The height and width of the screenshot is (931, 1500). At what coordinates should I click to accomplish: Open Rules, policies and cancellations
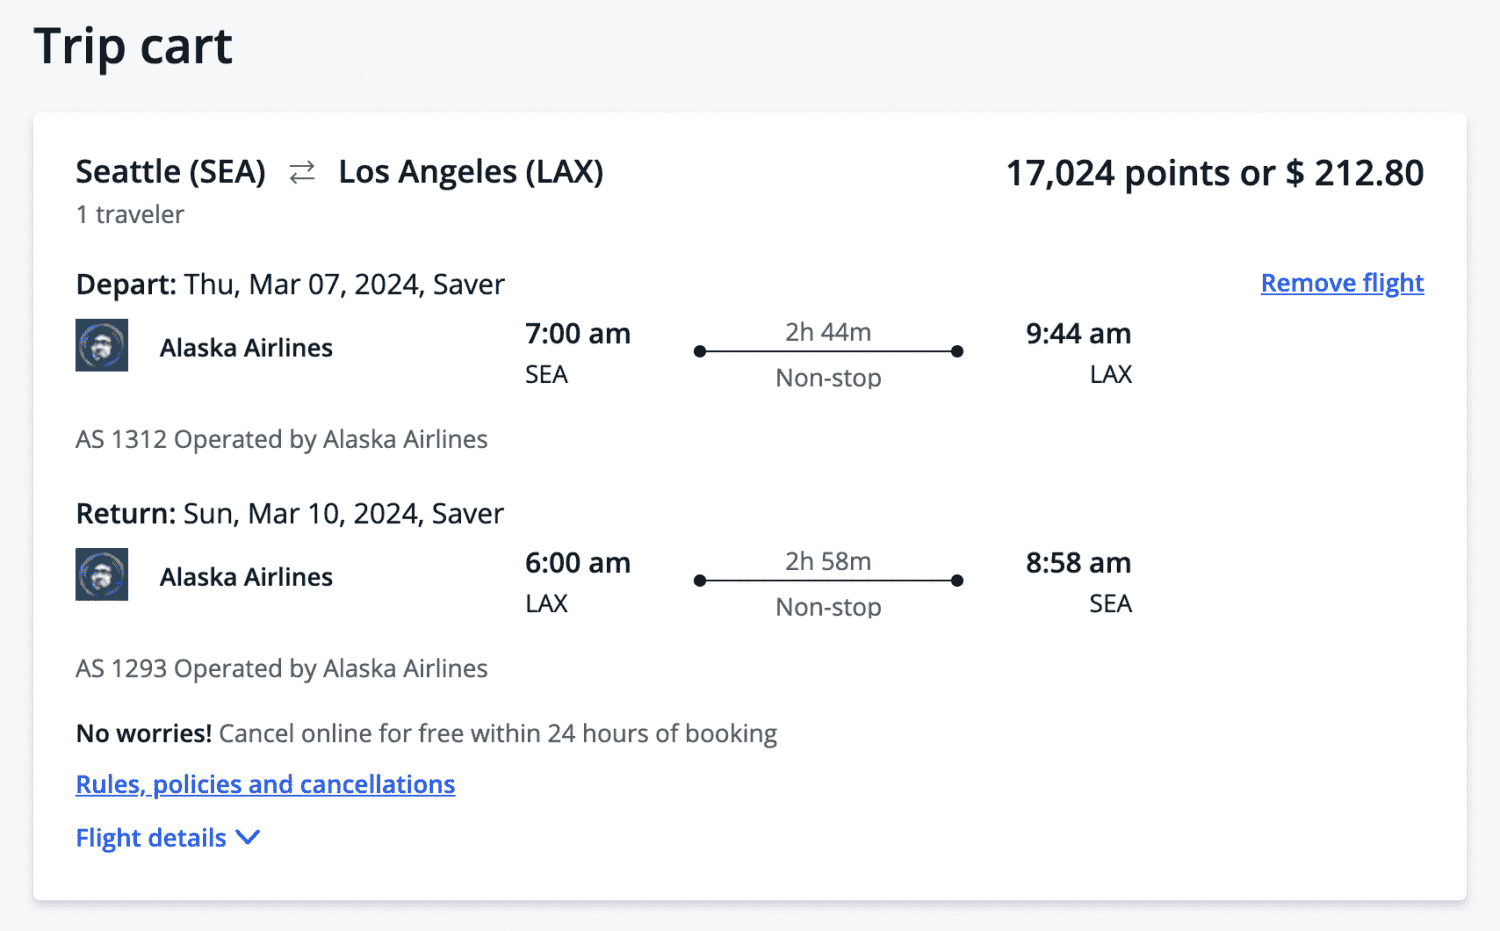[x=265, y=784]
